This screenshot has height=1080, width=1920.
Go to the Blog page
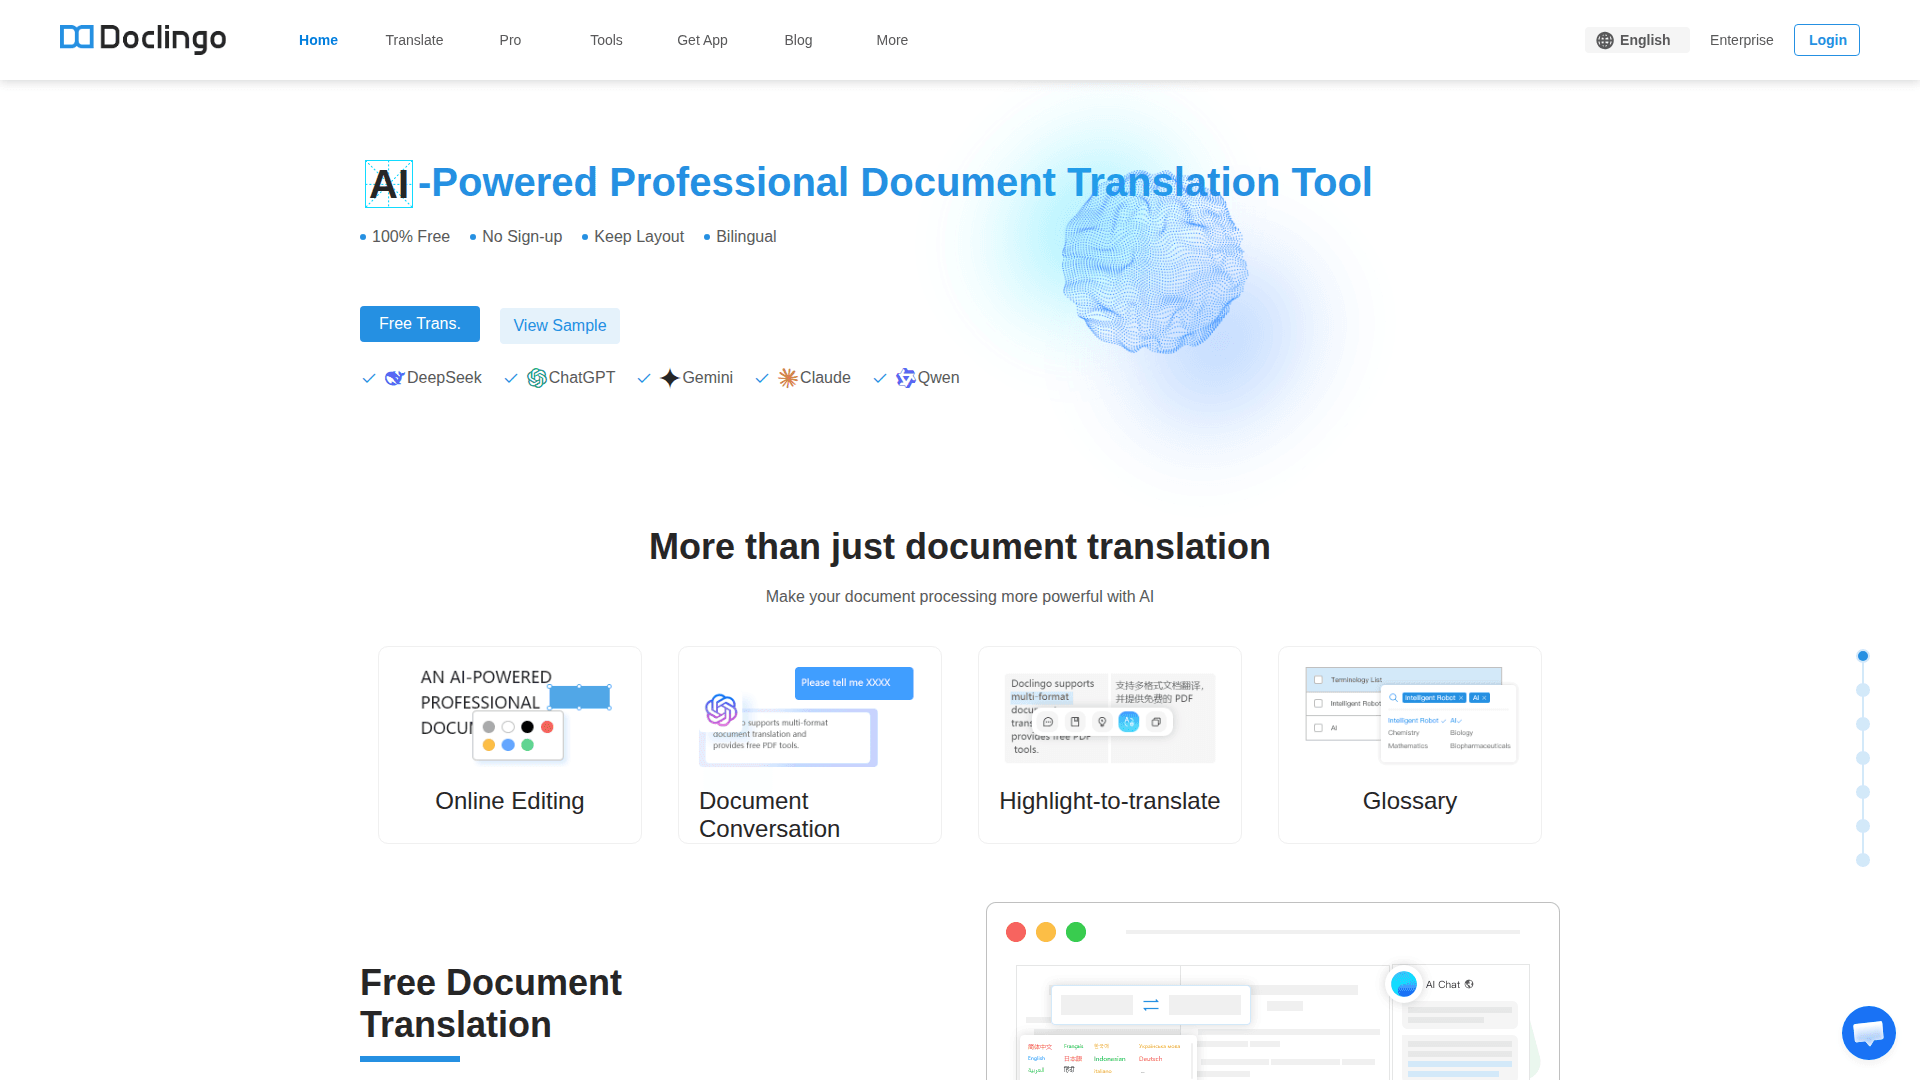pos(798,40)
